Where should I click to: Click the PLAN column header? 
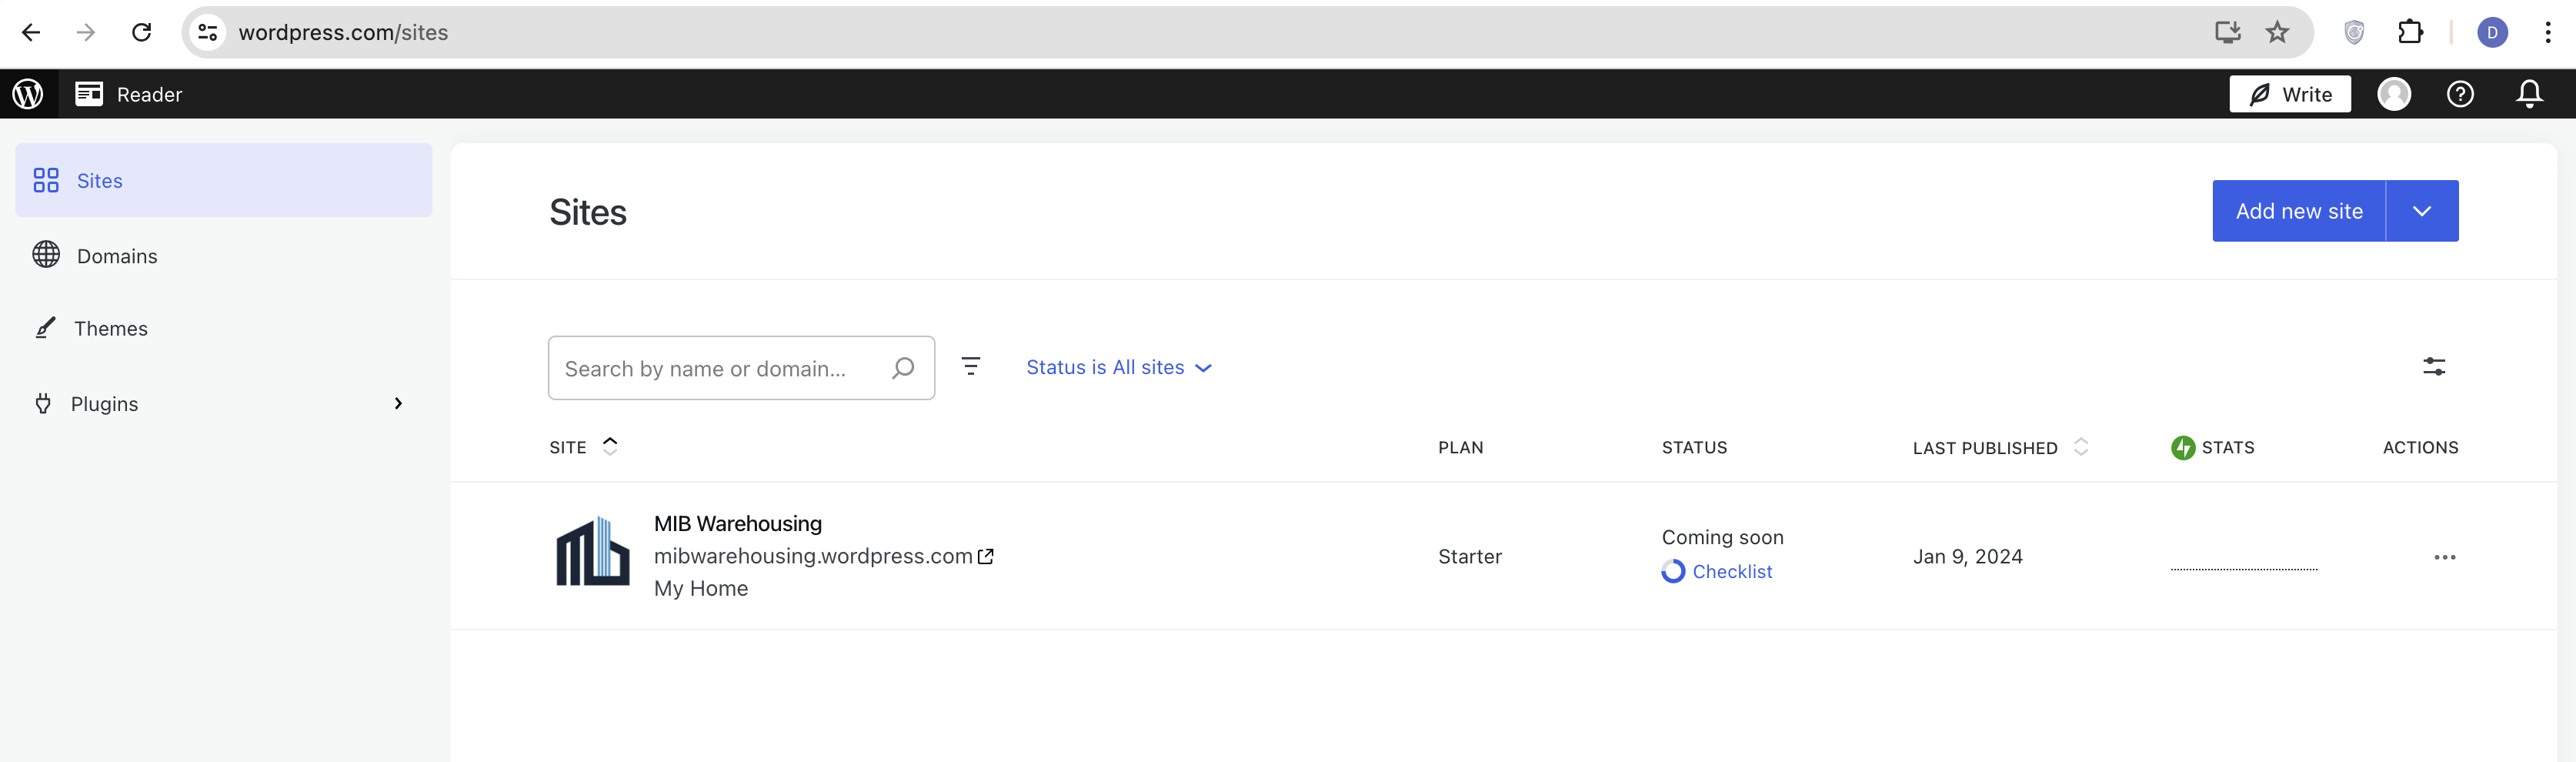point(1460,447)
